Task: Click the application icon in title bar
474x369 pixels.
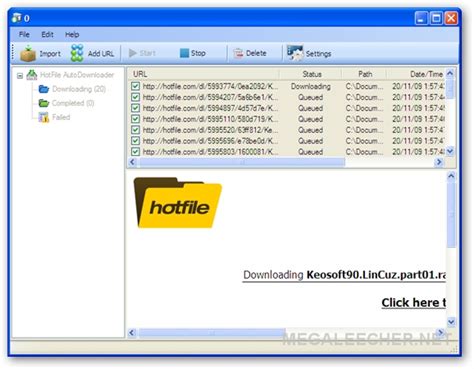Action: coord(16,18)
